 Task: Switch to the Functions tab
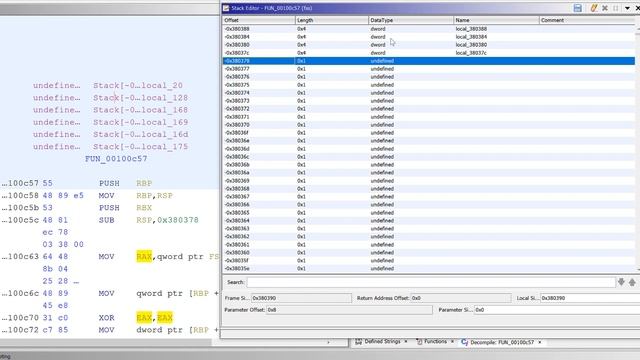(435, 342)
